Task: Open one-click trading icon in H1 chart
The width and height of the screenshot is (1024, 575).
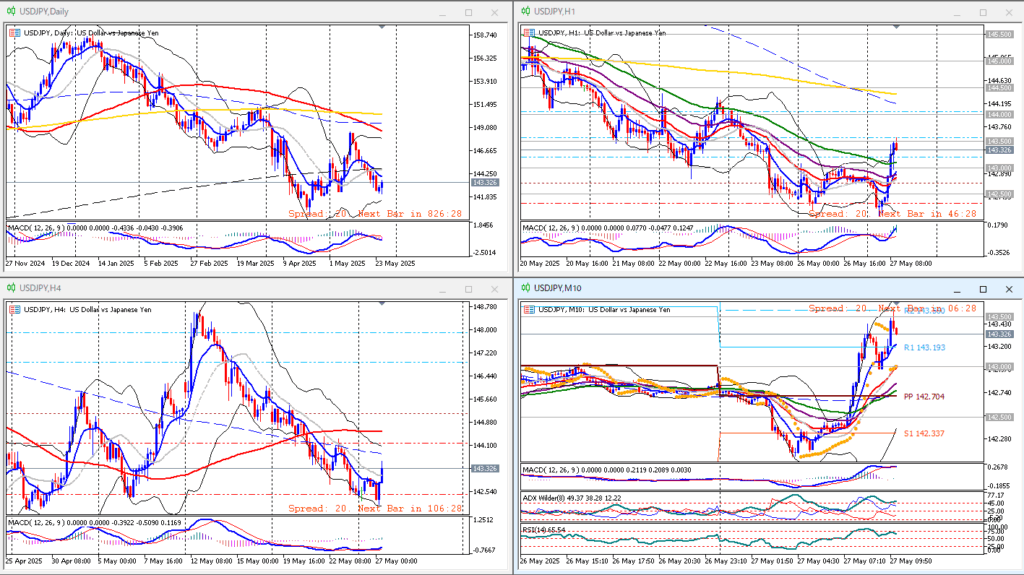Action: click(x=529, y=33)
